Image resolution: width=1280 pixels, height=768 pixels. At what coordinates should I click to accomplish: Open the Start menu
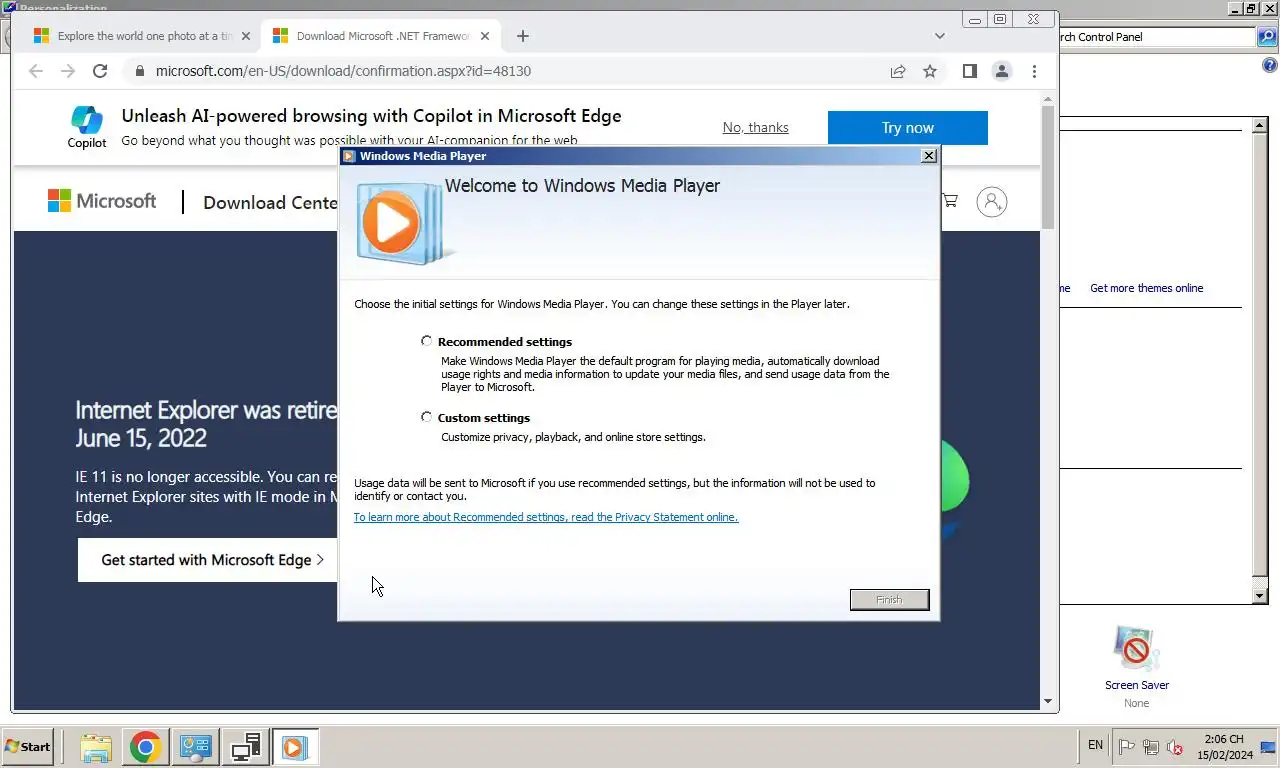coord(28,747)
